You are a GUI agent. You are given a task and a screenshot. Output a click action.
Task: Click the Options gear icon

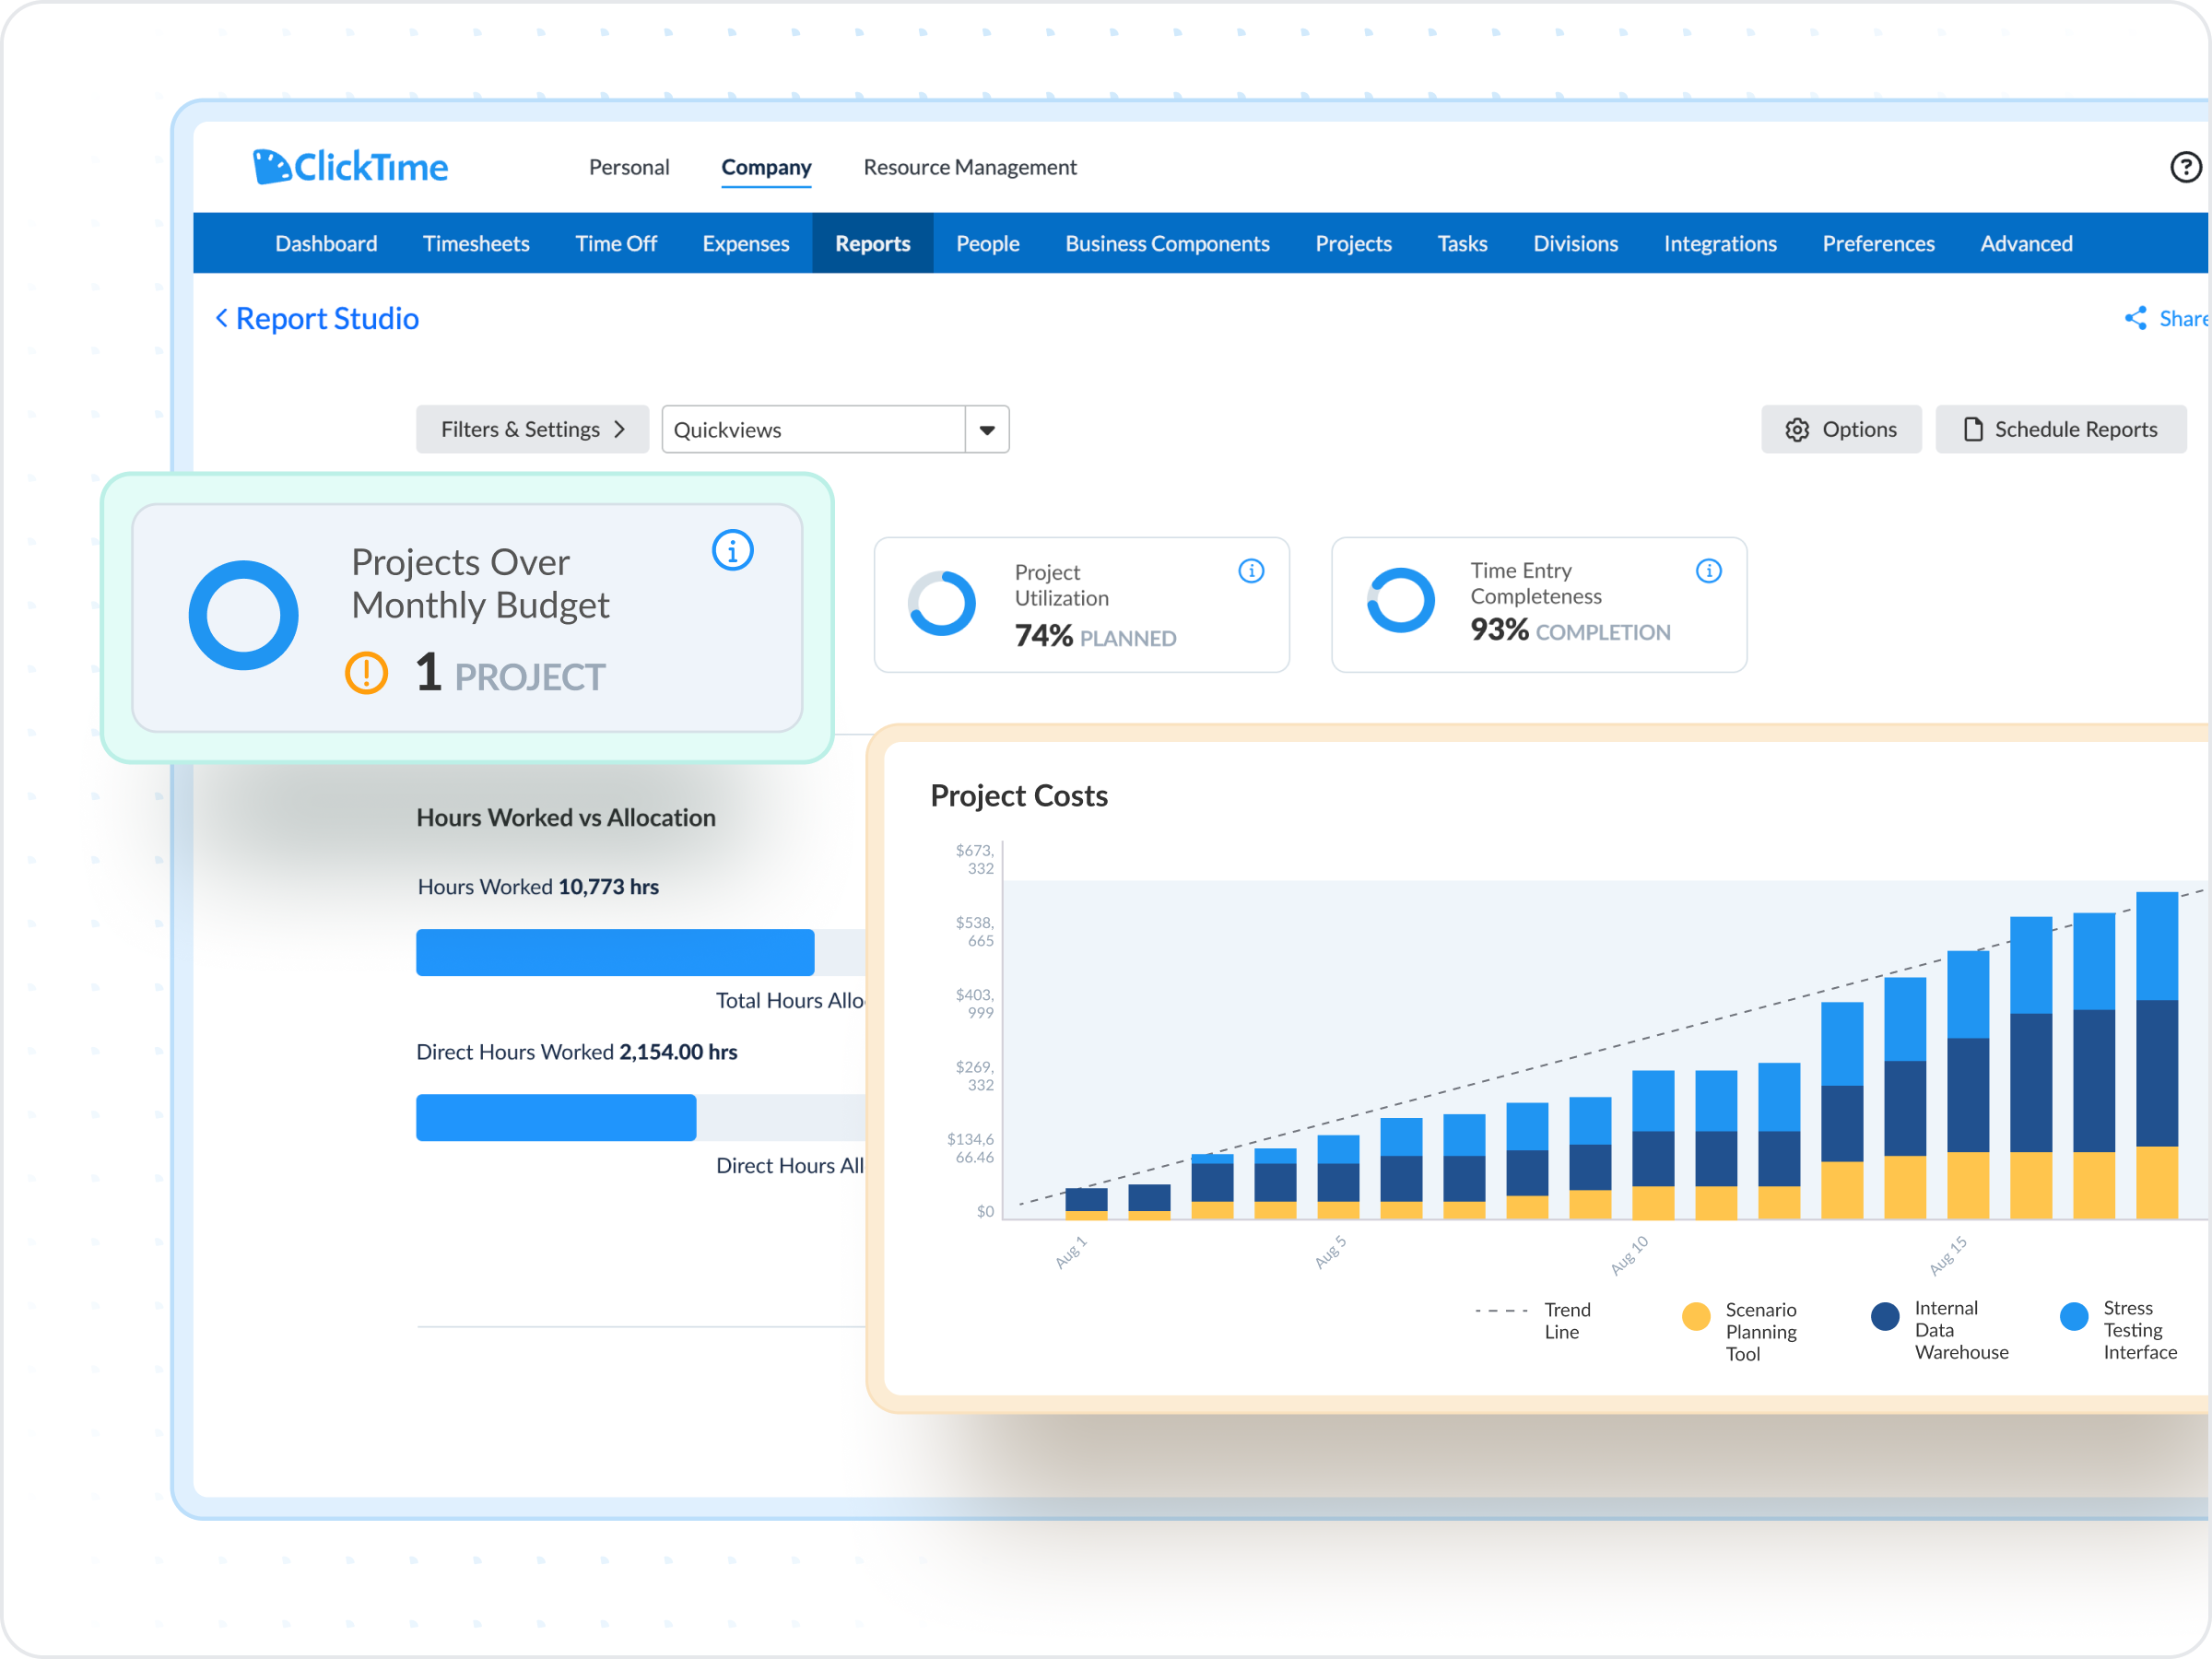coord(1797,430)
